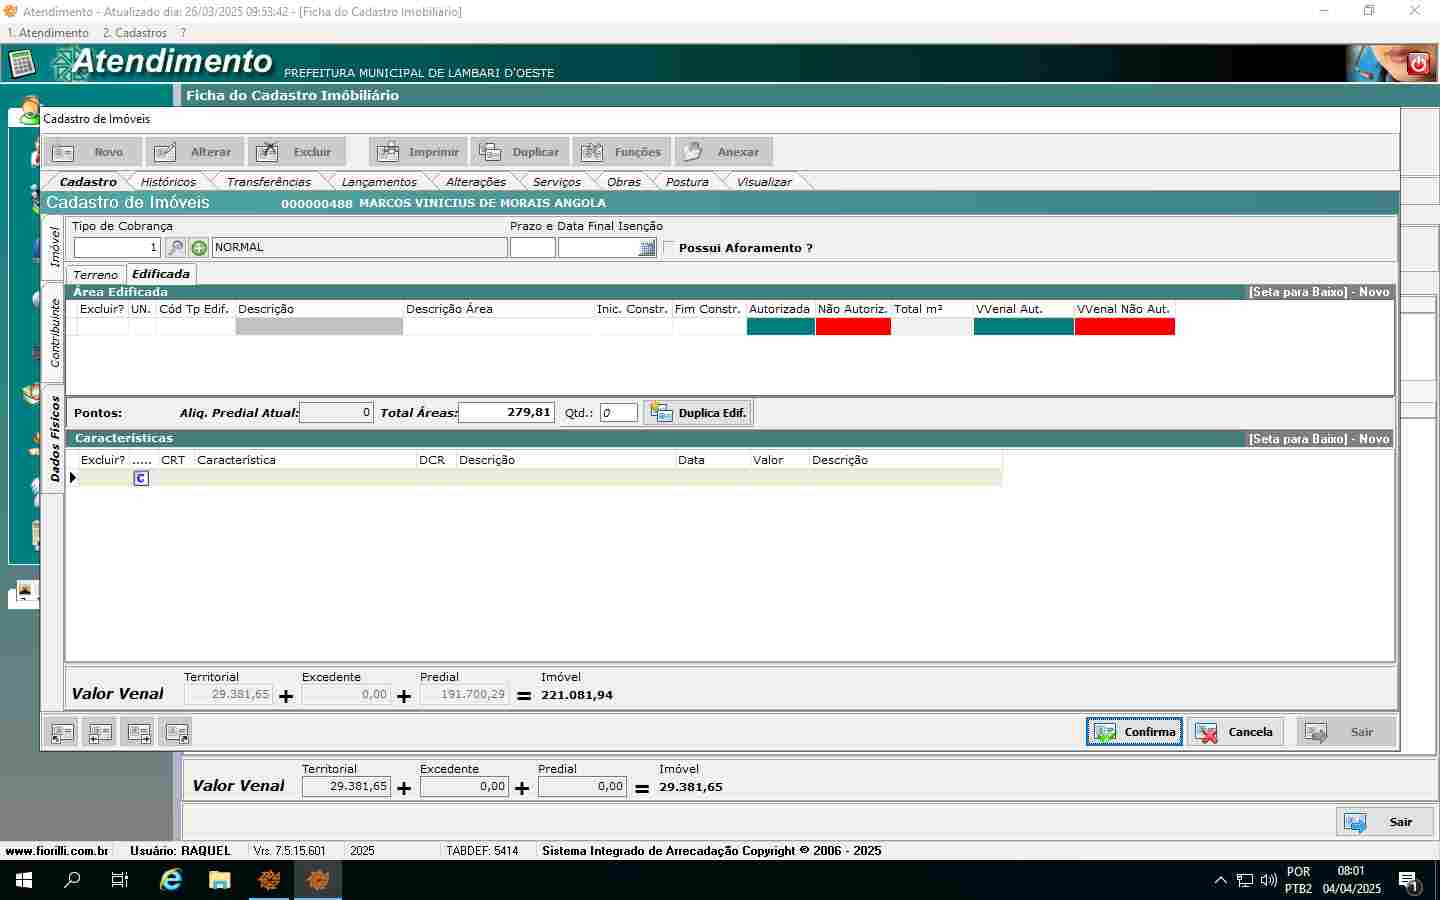Jump to last record with navigation icon
This screenshot has width=1440, height=900.
(177, 733)
